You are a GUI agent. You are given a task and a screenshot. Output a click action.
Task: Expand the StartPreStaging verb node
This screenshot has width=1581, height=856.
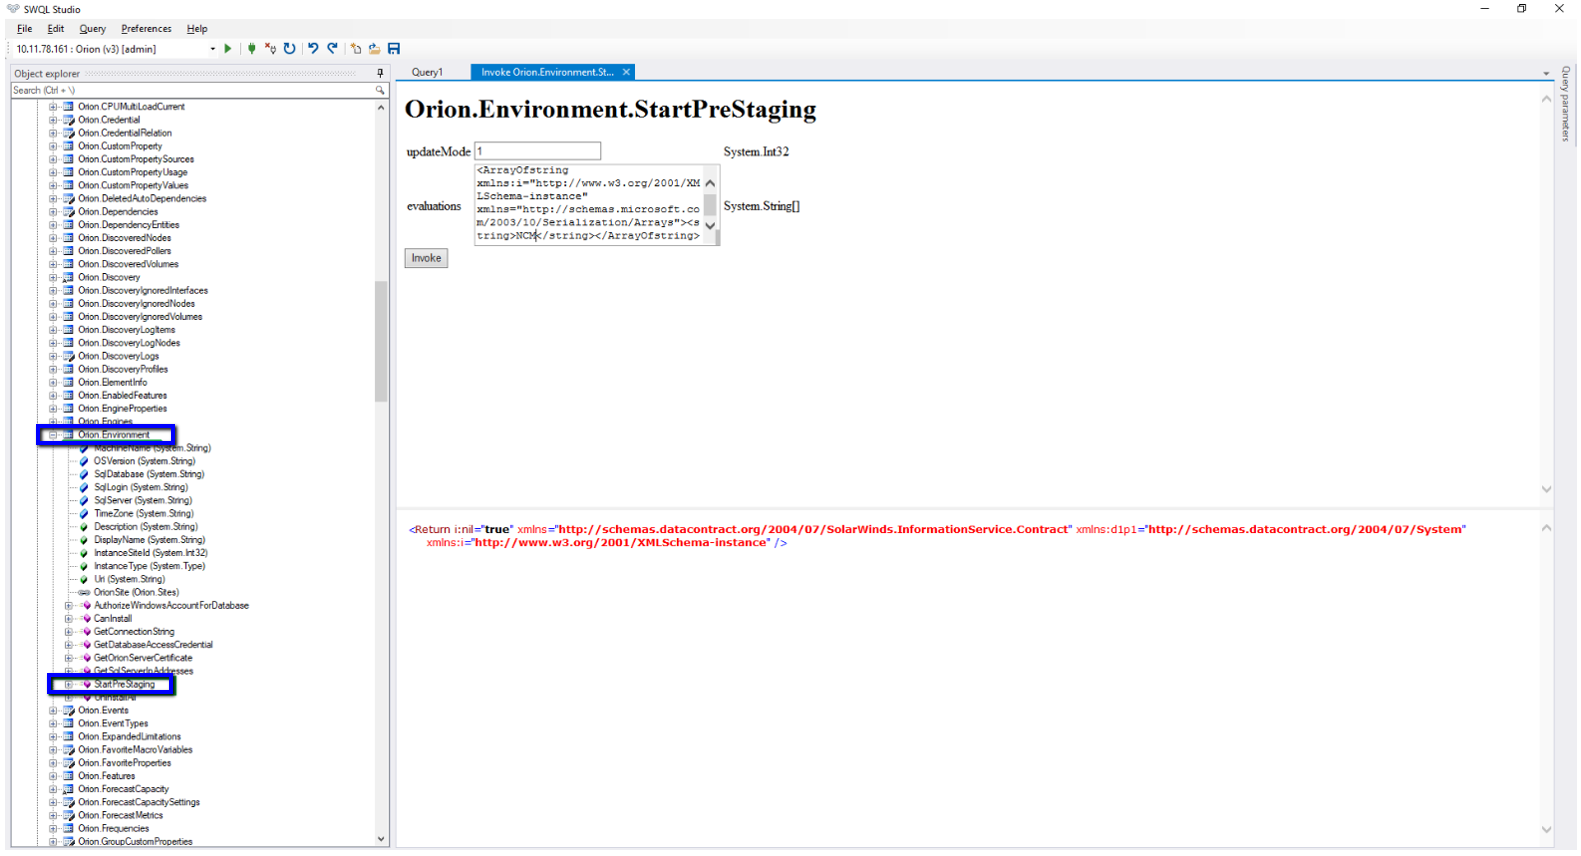click(69, 685)
